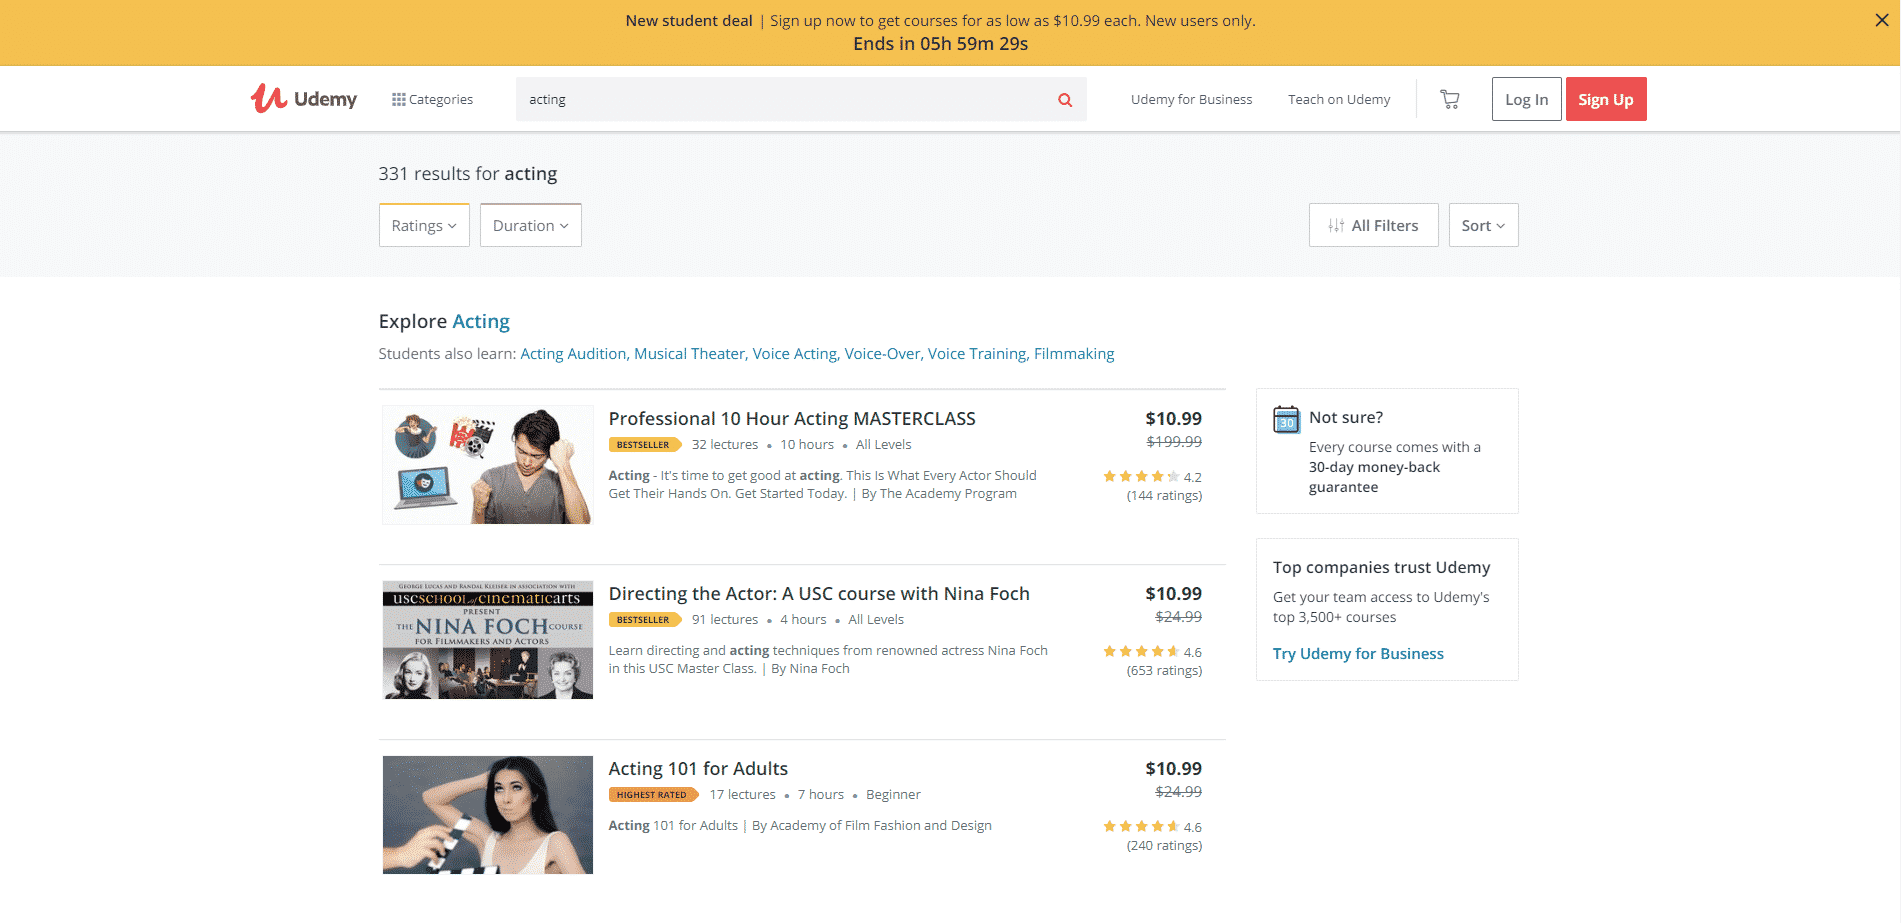1901x923 pixels.
Task: Click the 'Ends in' countdown timer text
Action: point(940,44)
